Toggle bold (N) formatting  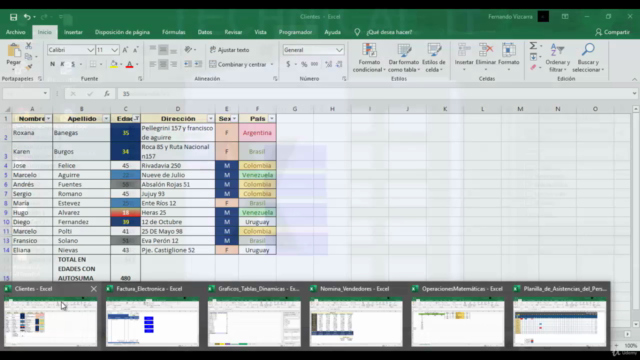click(x=52, y=64)
